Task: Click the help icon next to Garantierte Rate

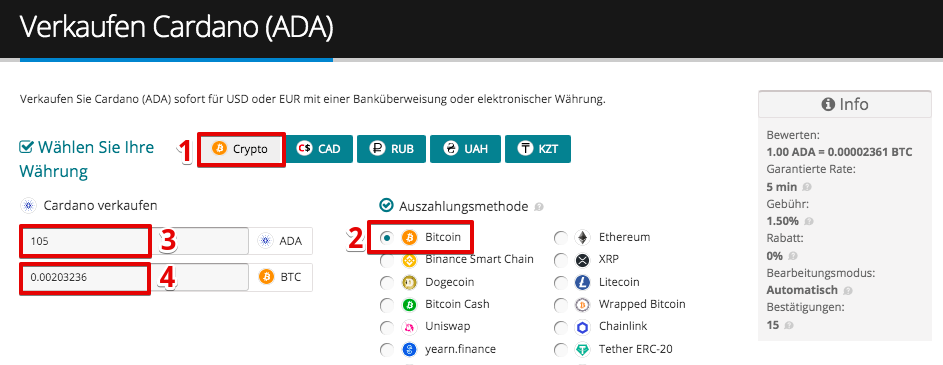Action: tap(806, 187)
